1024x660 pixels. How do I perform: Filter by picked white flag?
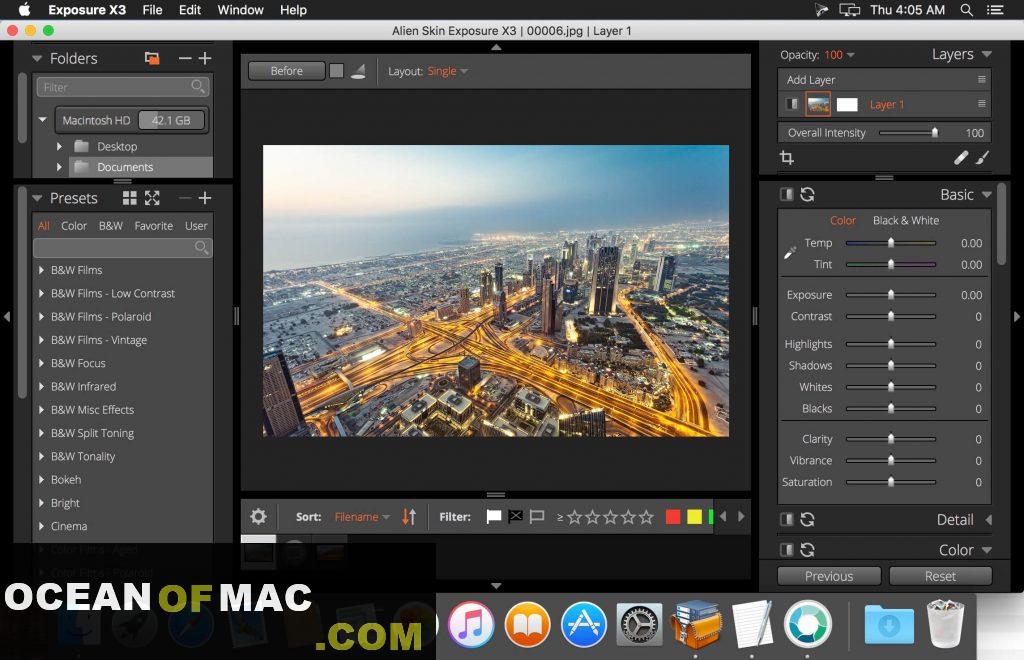pyautogui.click(x=494, y=516)
